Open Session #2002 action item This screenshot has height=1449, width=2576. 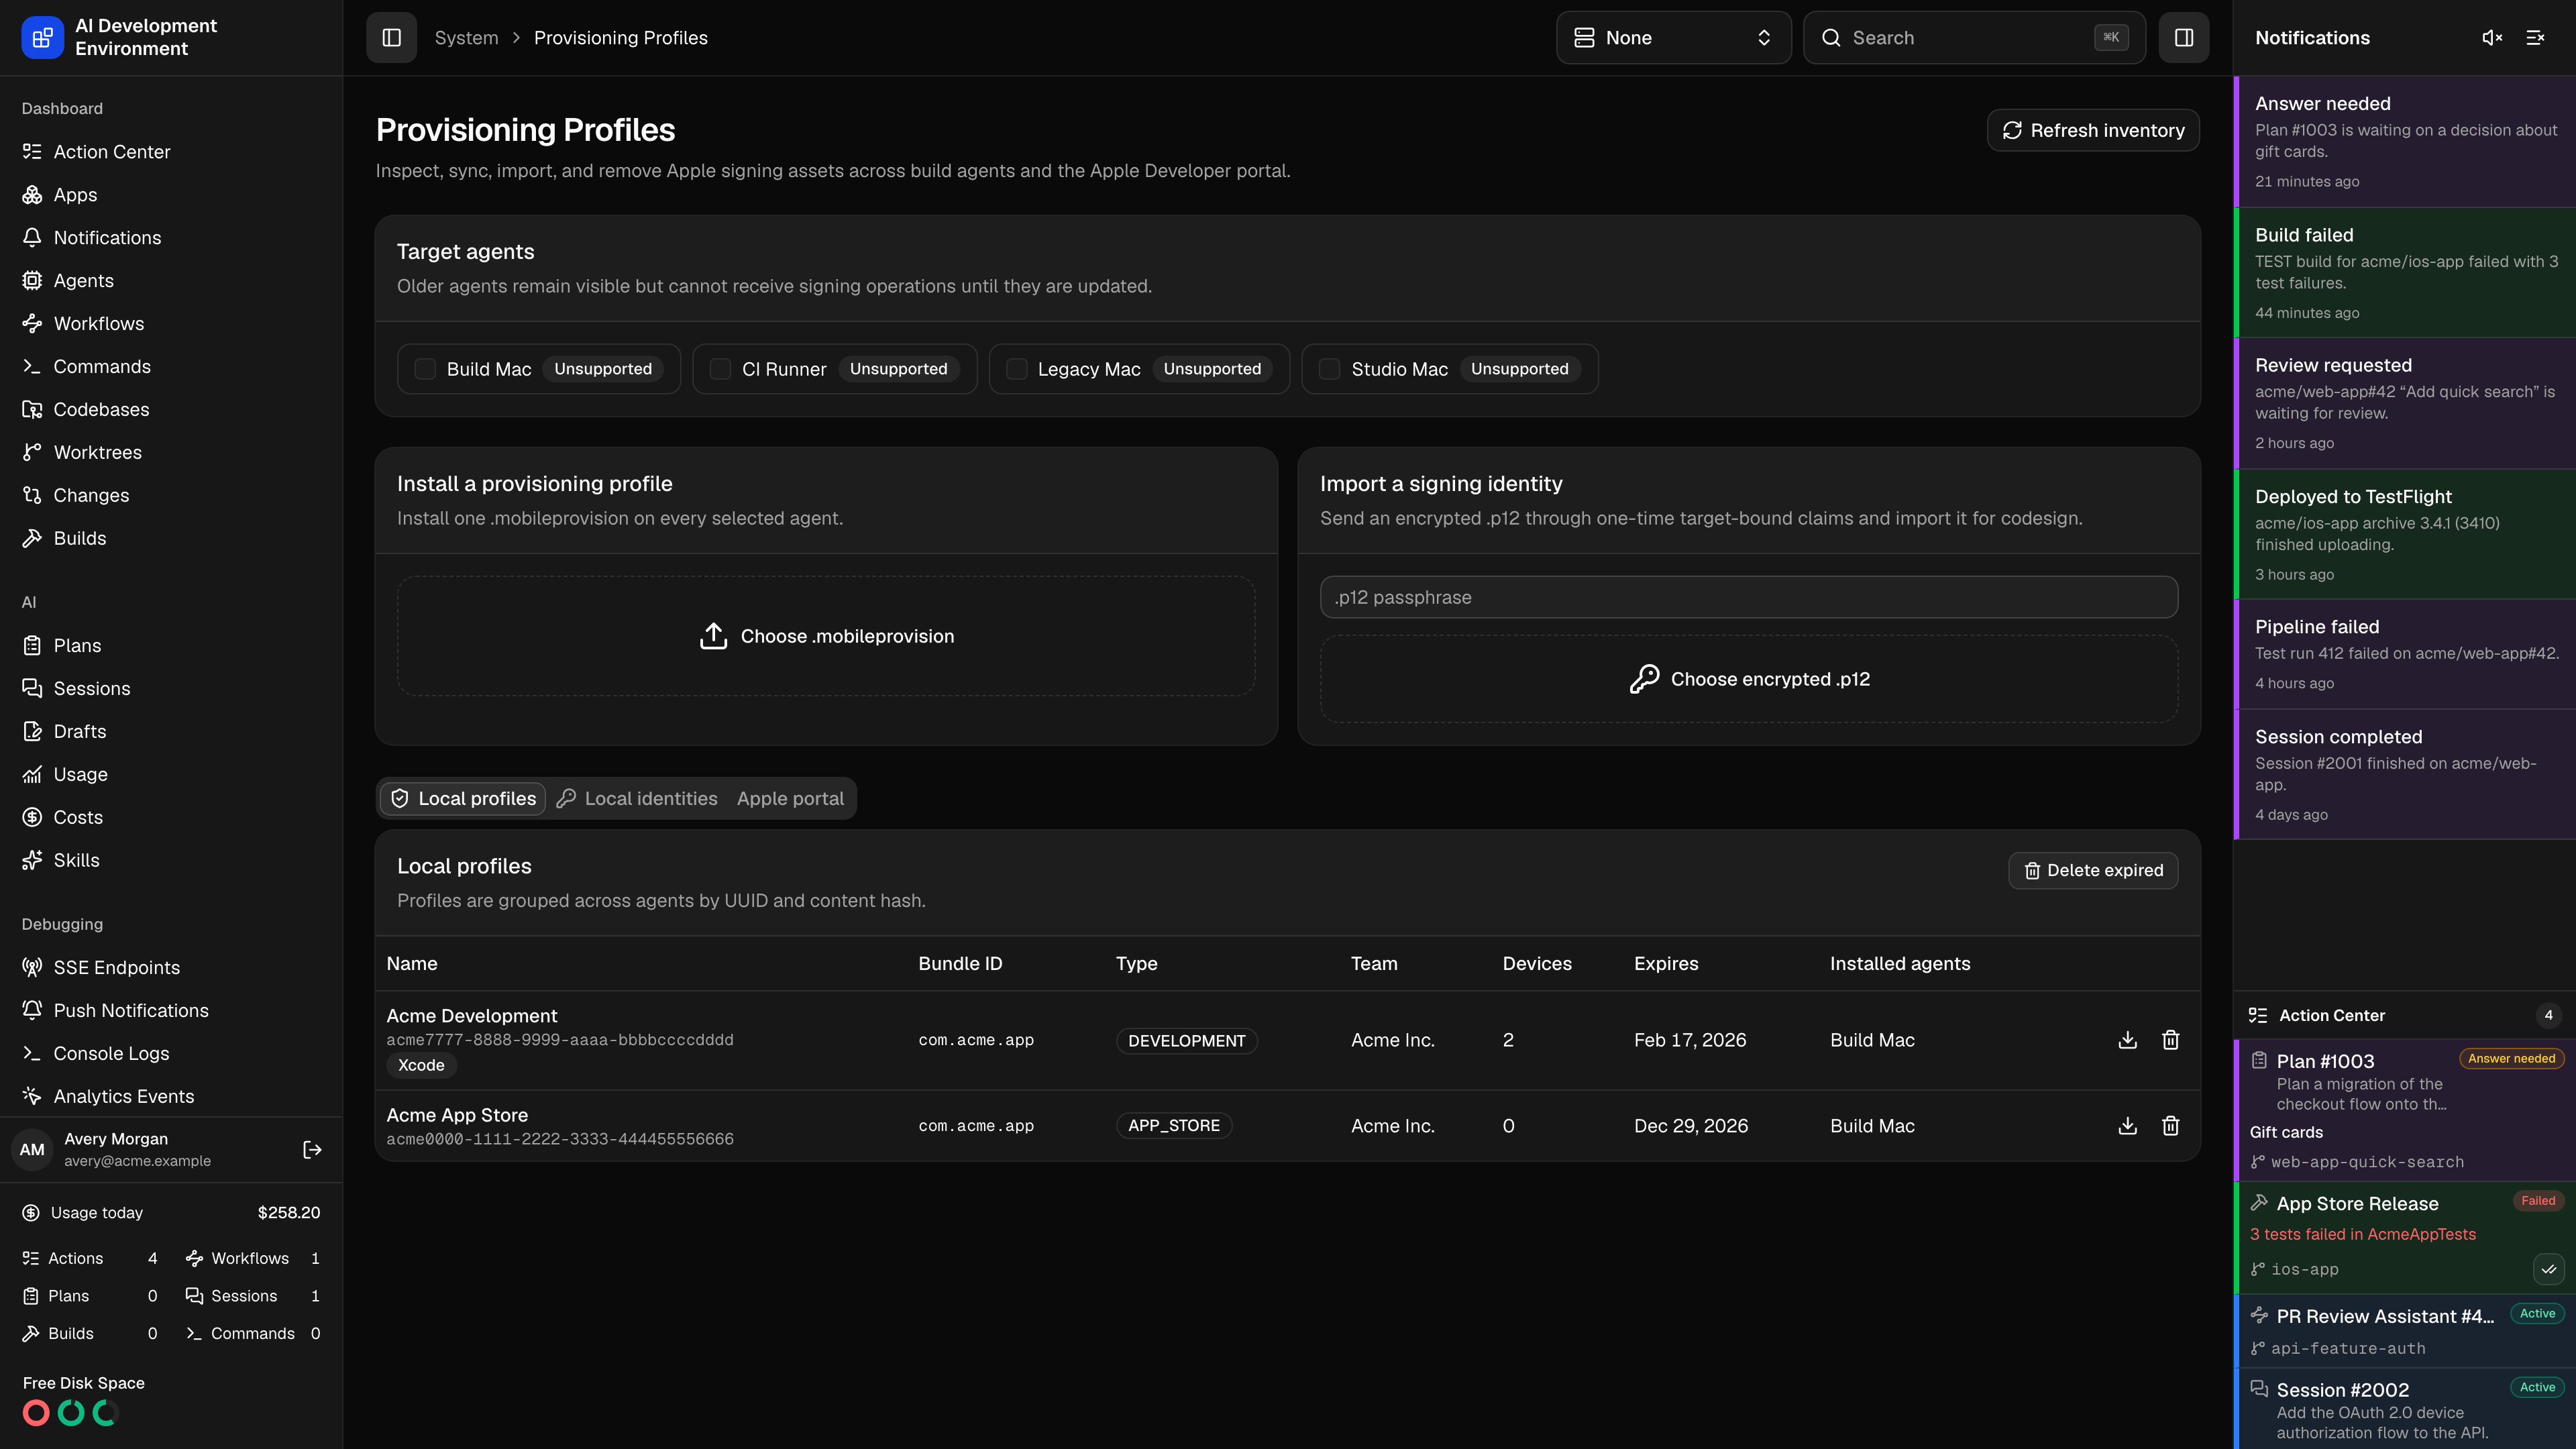point(2405,1409)
